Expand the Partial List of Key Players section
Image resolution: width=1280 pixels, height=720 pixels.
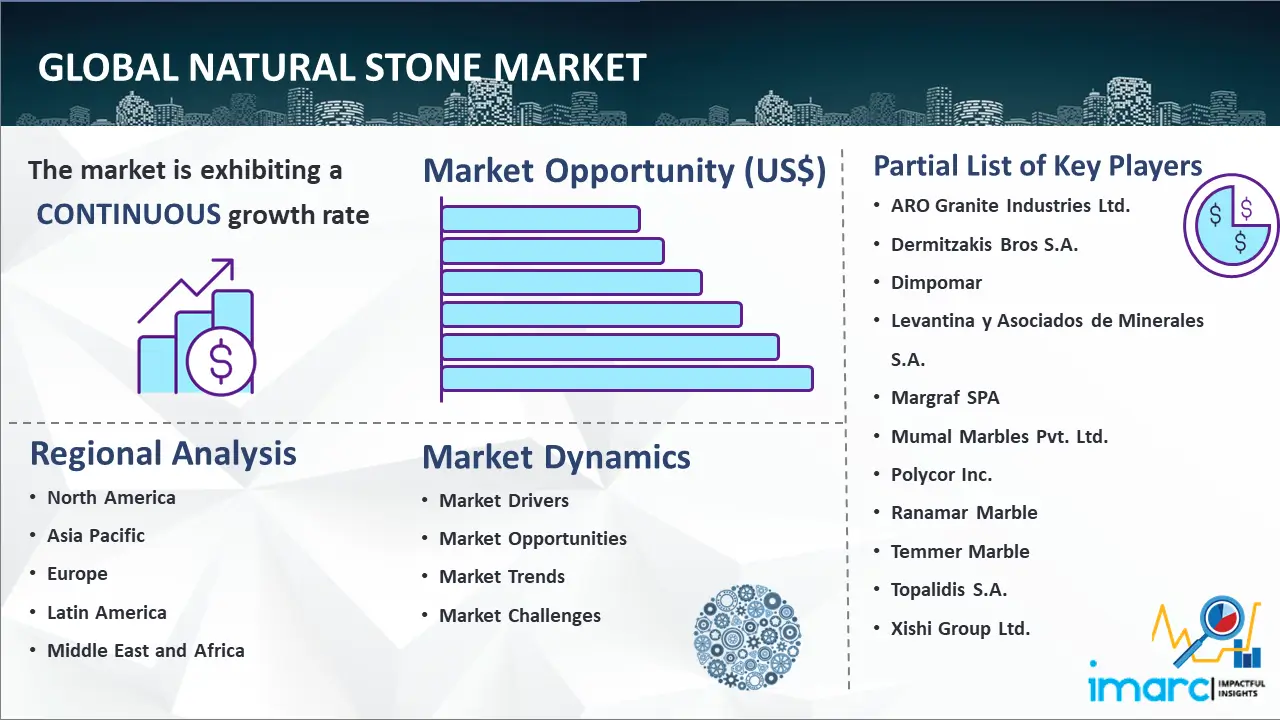click(1037, 166)
